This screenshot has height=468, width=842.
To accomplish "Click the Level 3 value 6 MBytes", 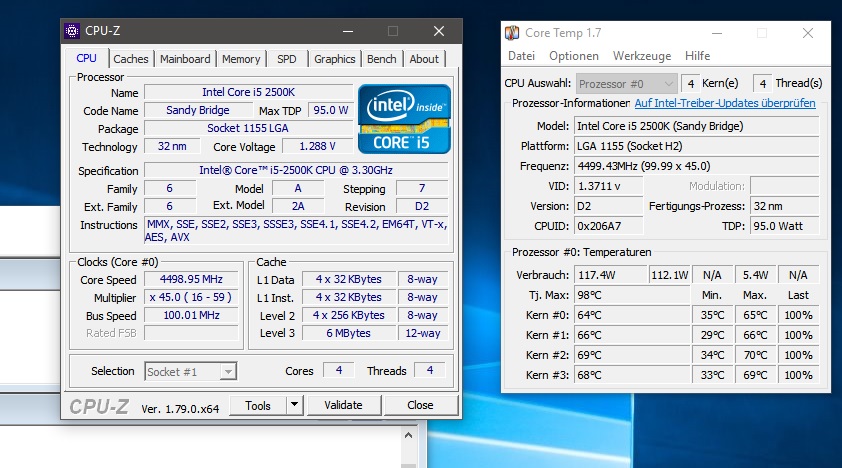I will click(349, 333).
